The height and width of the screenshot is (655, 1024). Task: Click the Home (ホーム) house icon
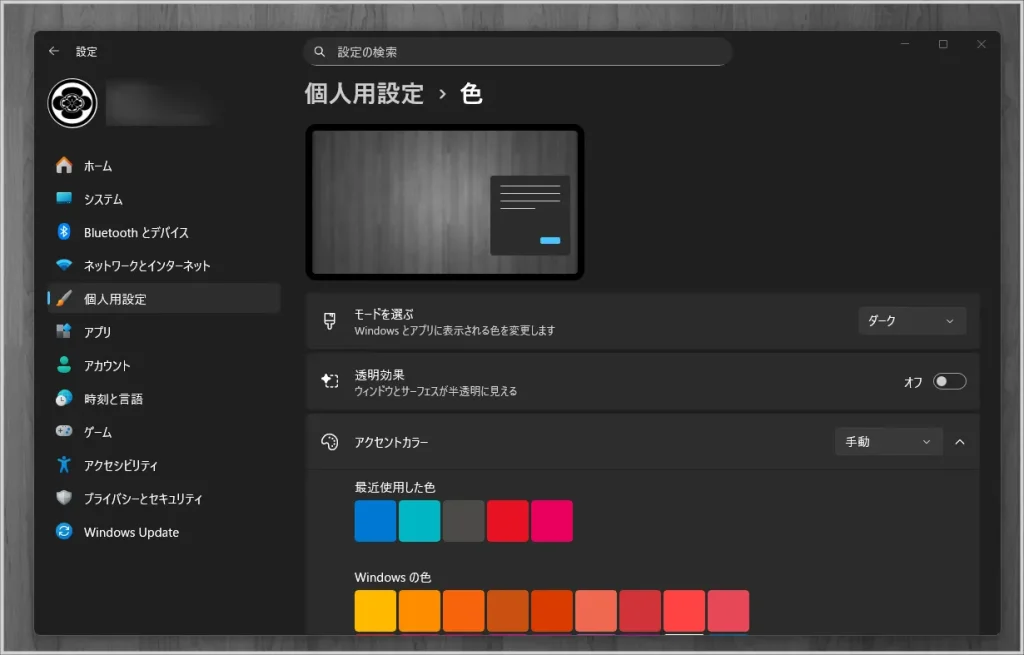tap(64, 166)
